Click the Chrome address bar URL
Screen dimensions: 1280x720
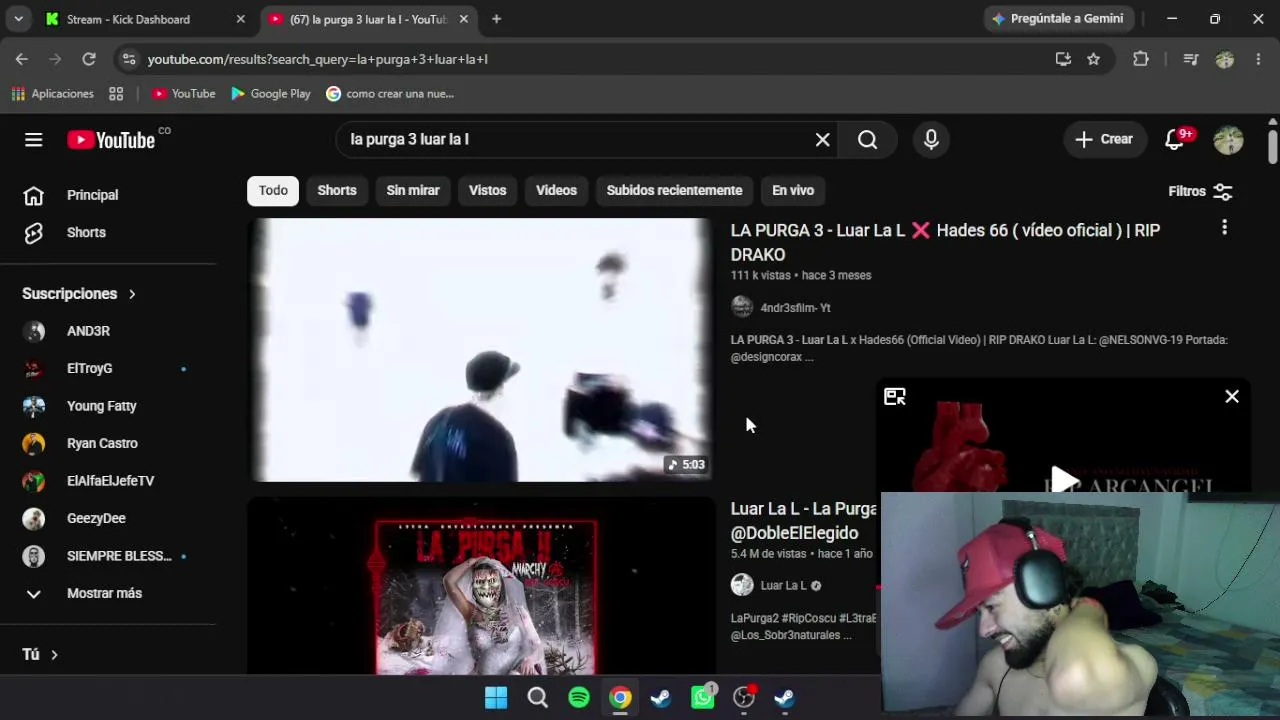[x=318, y=59]
